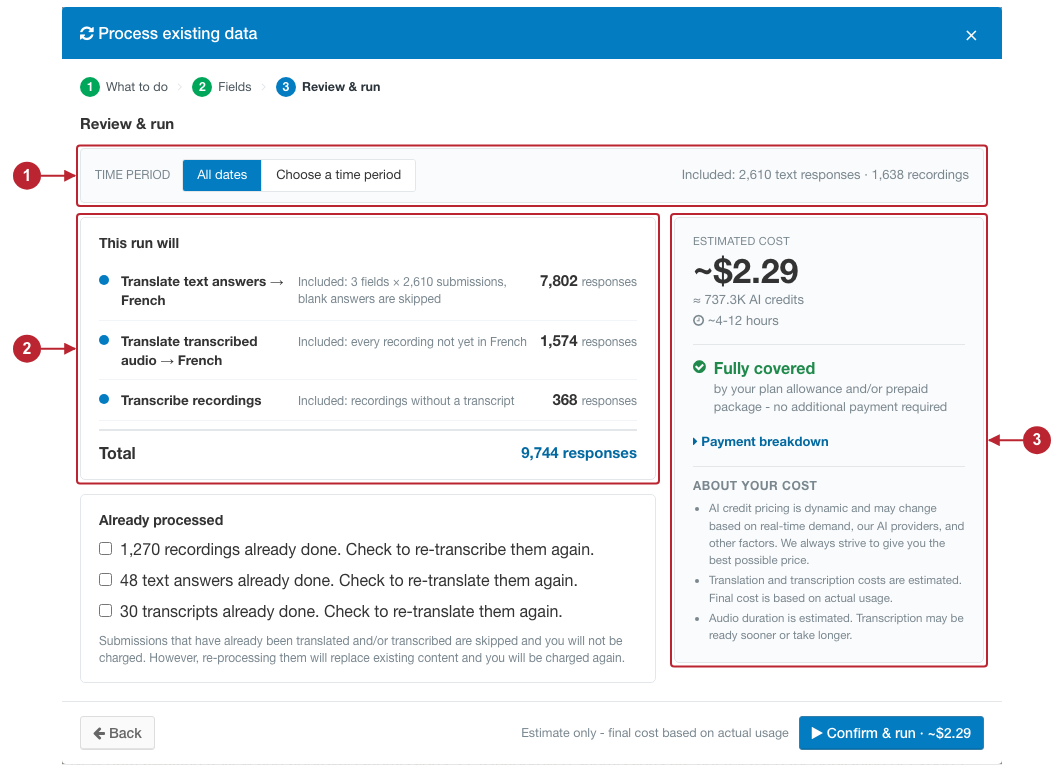Viewport: 1064px width, 771px height.
Task: Click the refresh icon in dialog title
Action: 87,33
